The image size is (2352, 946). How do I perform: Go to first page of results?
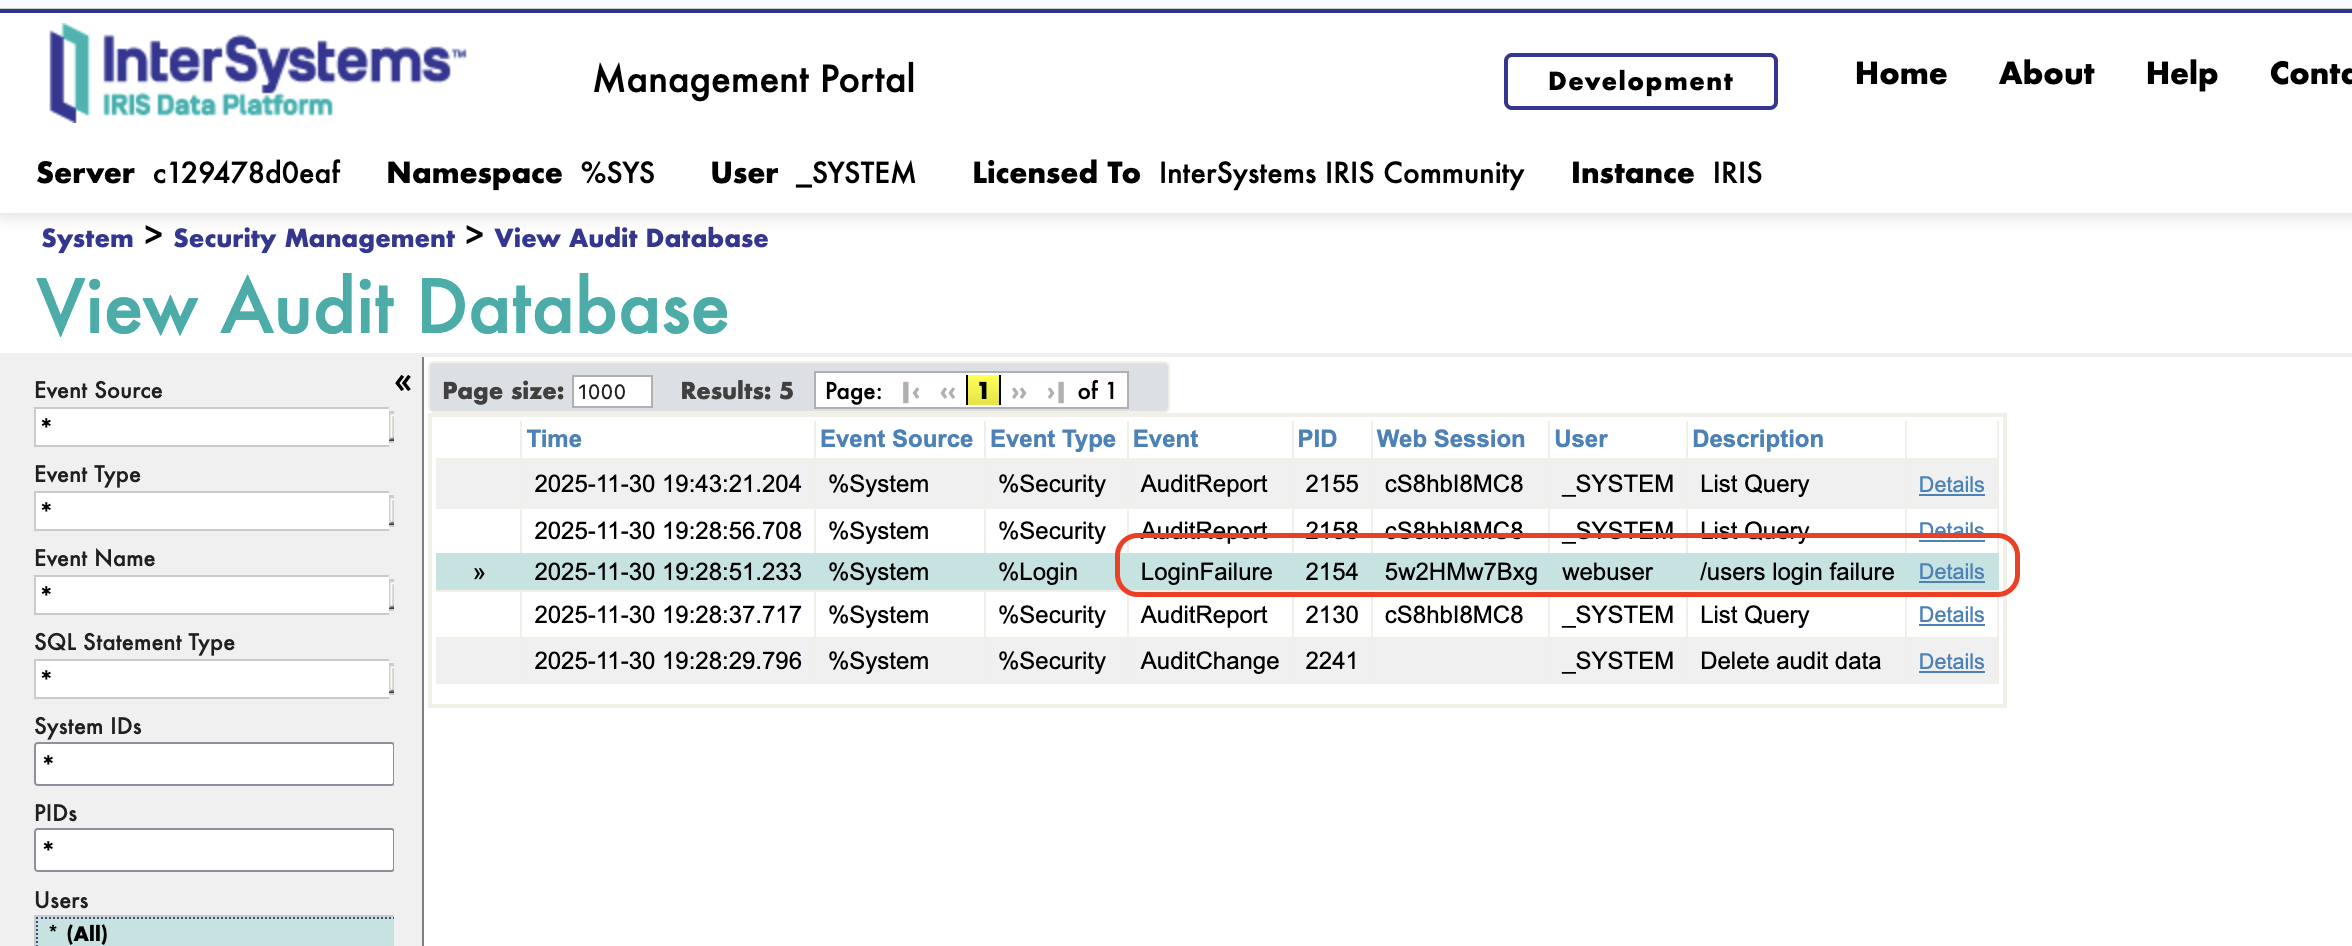(x=911, y=392)
